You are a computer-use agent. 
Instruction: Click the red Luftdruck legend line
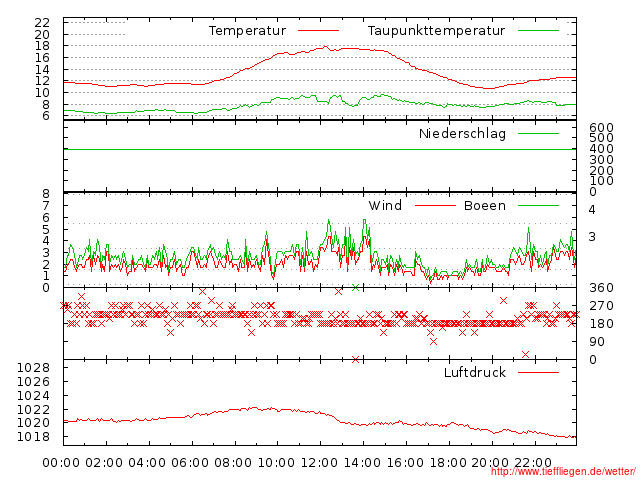(x=538, y=372)
